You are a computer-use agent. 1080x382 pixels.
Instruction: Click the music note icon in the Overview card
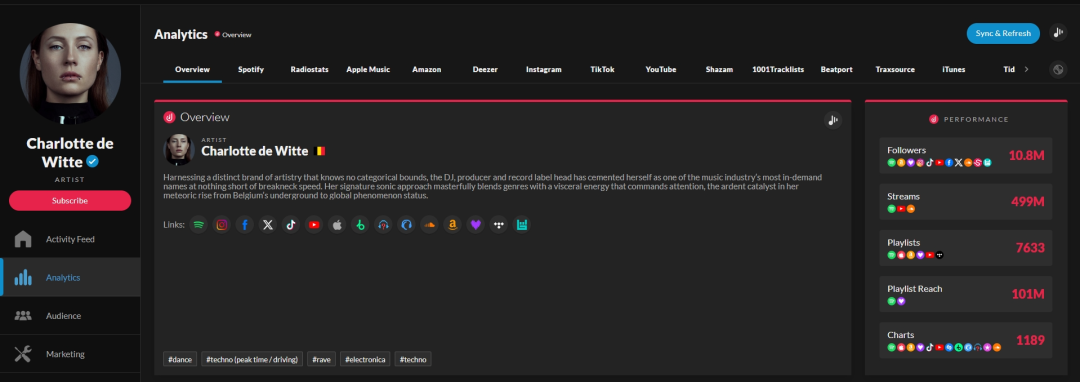(833, 120)
